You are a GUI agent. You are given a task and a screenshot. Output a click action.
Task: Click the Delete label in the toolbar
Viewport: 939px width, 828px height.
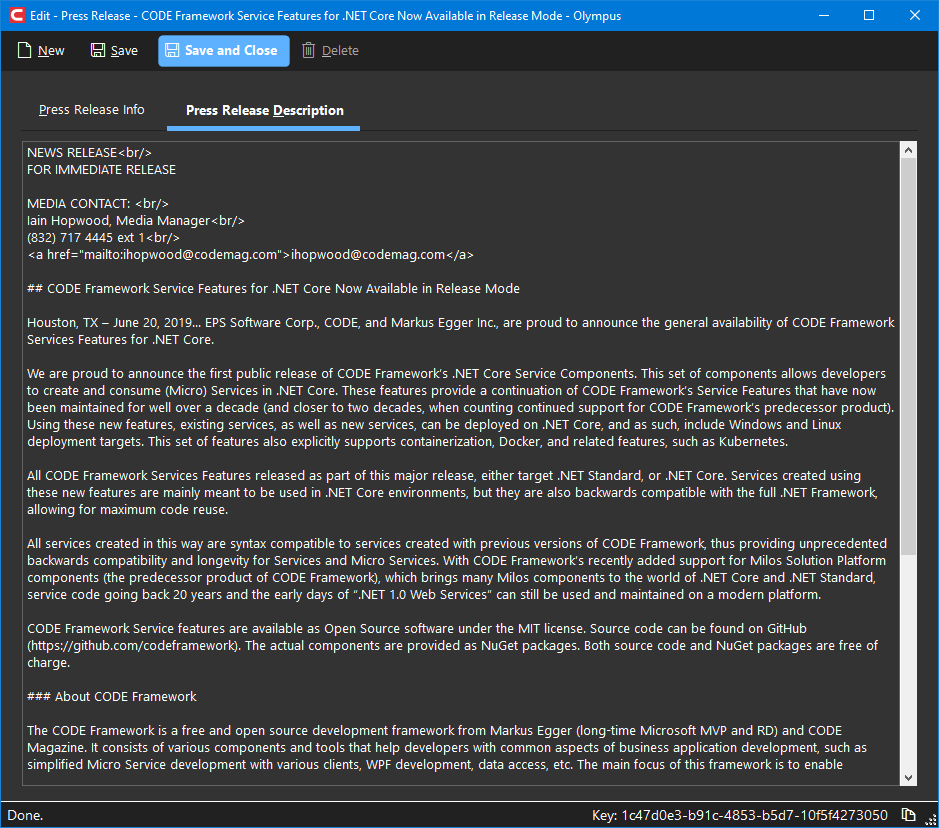(x=340, y=51)
